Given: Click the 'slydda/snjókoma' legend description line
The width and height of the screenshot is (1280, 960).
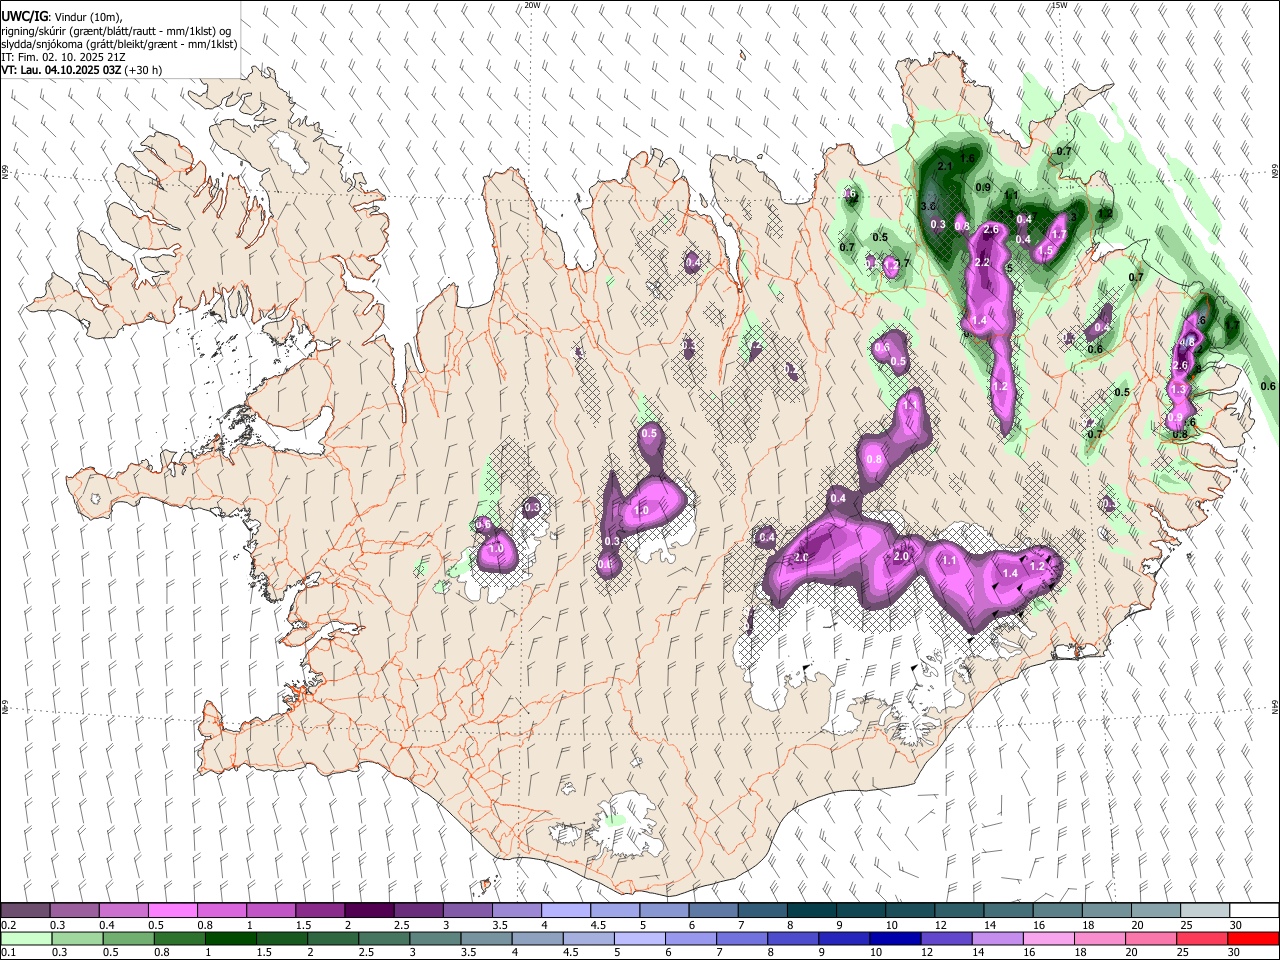Looking at the screenshot, I should point(119,44).
